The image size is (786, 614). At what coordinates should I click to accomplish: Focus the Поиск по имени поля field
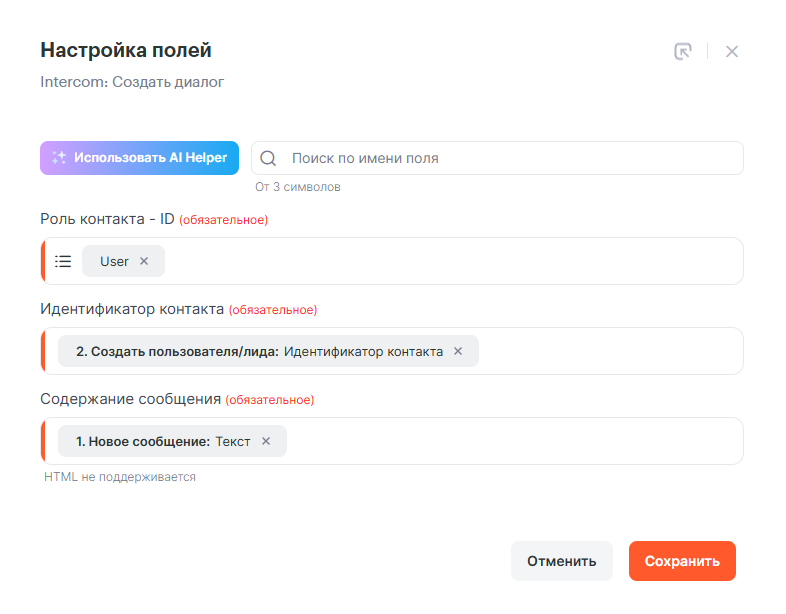pos(510,158)
